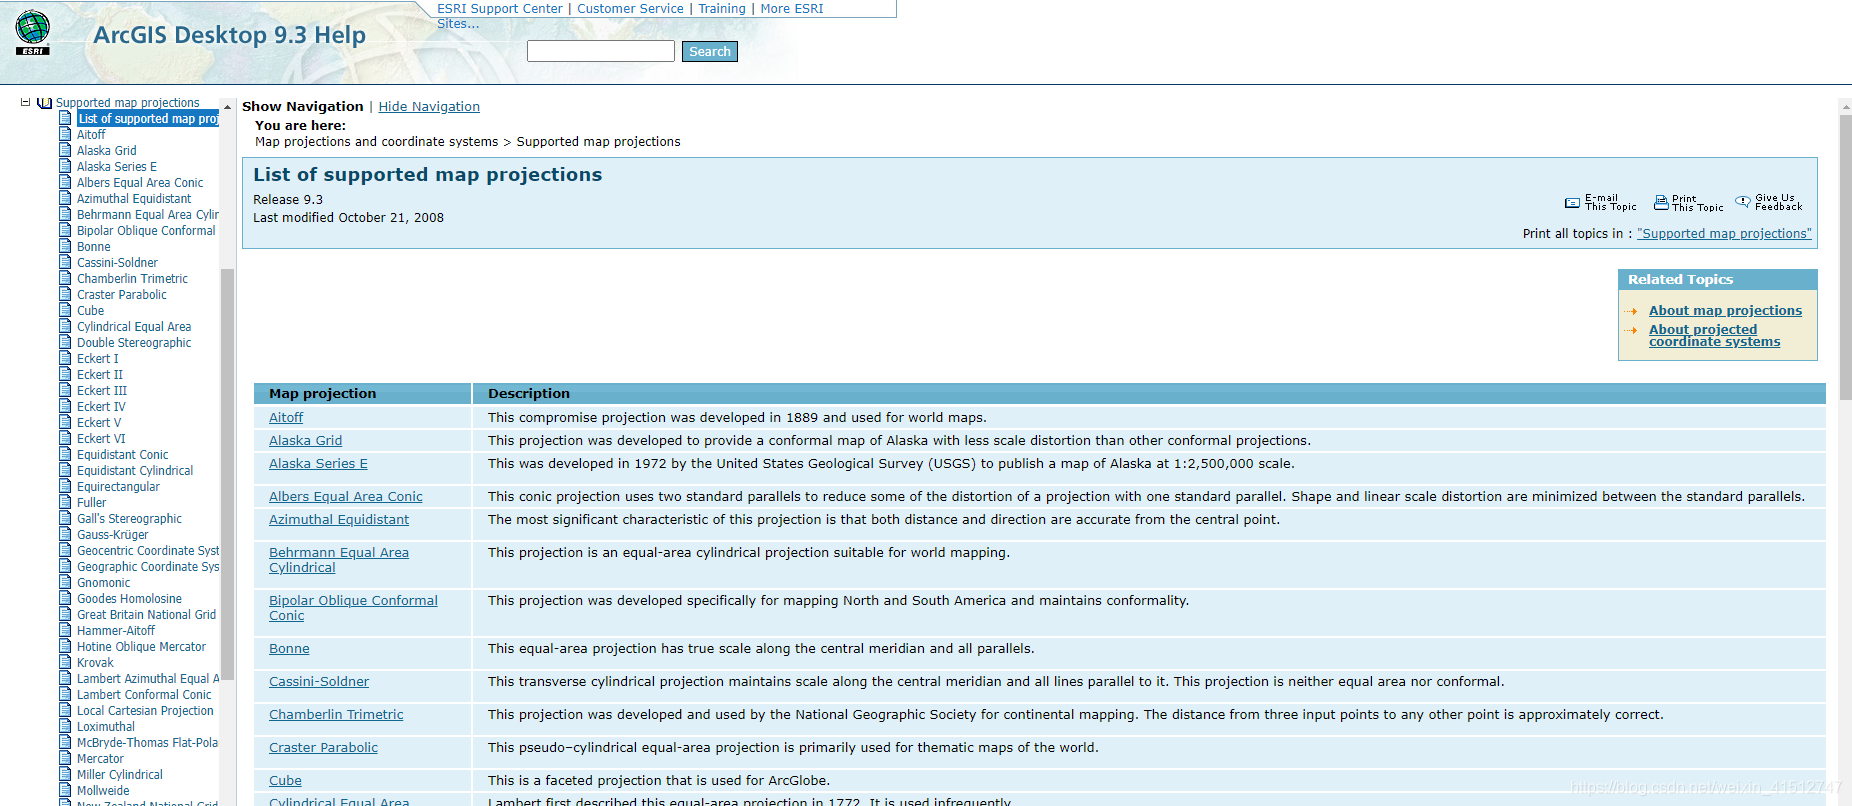The height and width of the screenshot is (806, 1852).
Task: Select Hotine Oblique Mercator in the tree
Action: pyautogui.click(x=141, y=646)
